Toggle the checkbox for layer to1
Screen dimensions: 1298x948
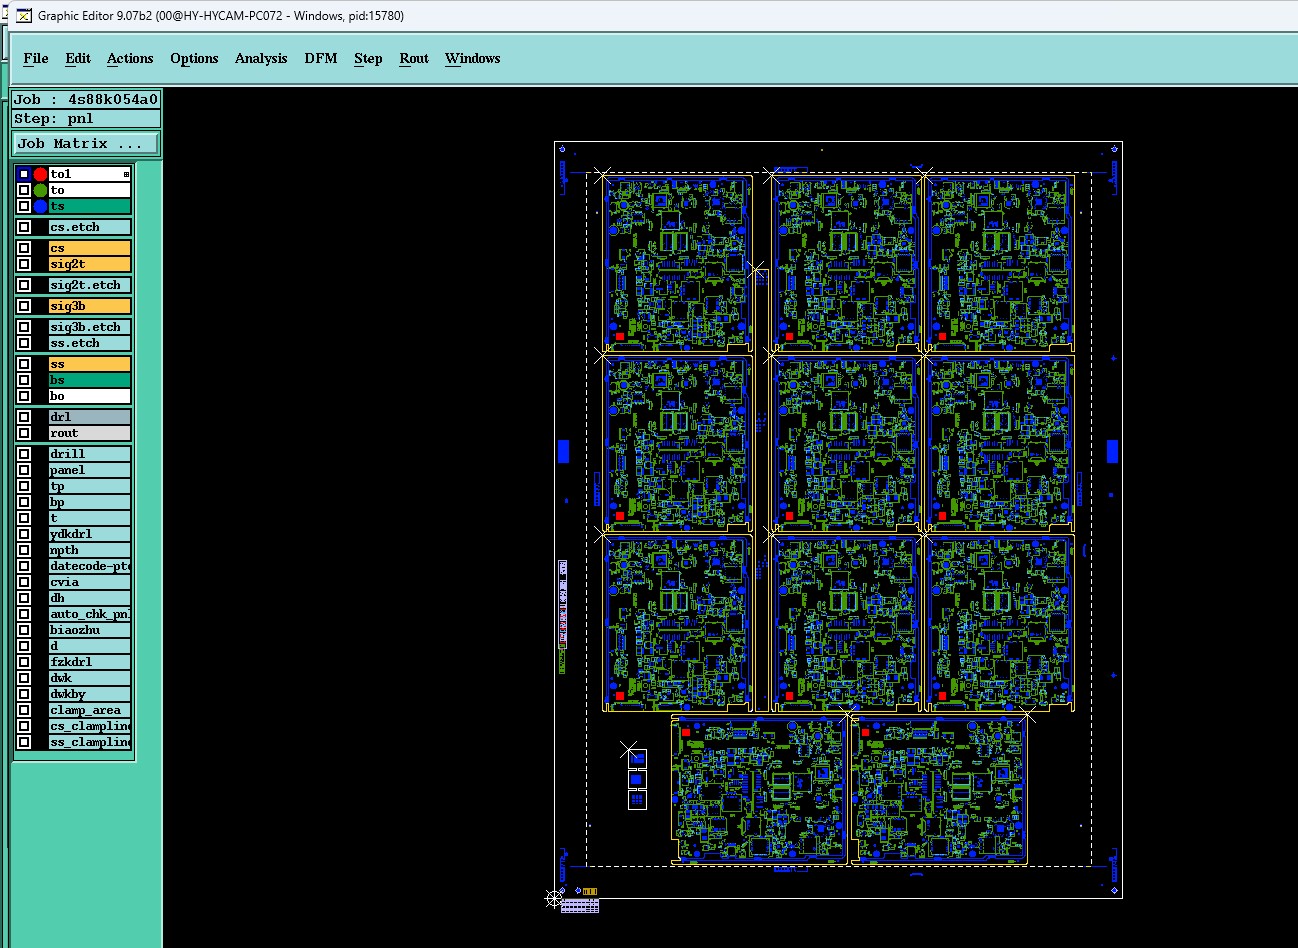pyautogui.click(x=24, y=174)
